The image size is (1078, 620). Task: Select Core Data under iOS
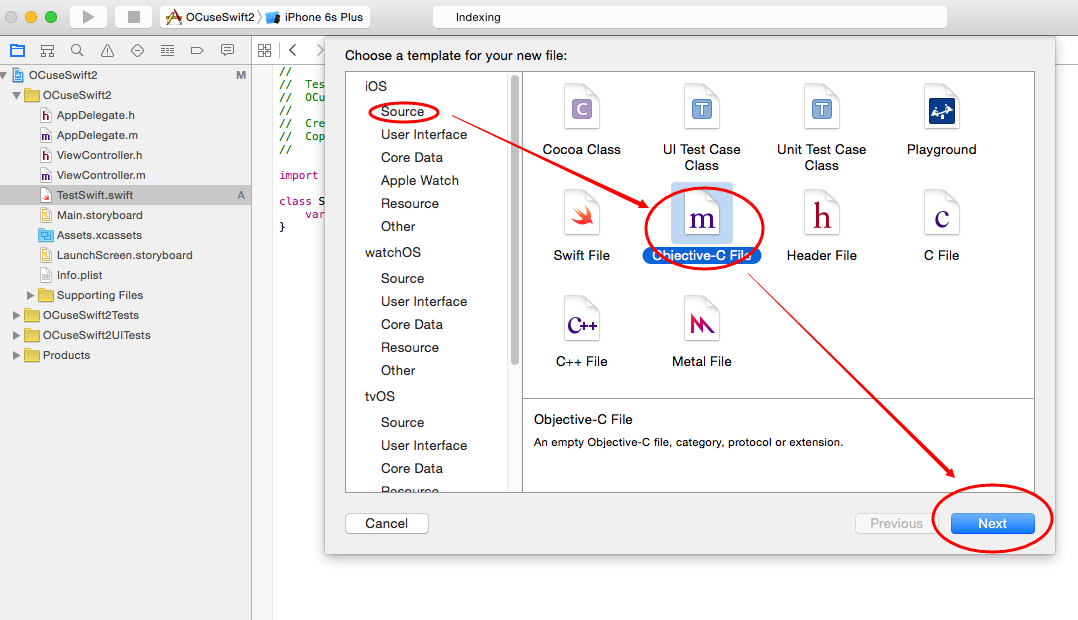pyautogui.click(x=412, y=157)
